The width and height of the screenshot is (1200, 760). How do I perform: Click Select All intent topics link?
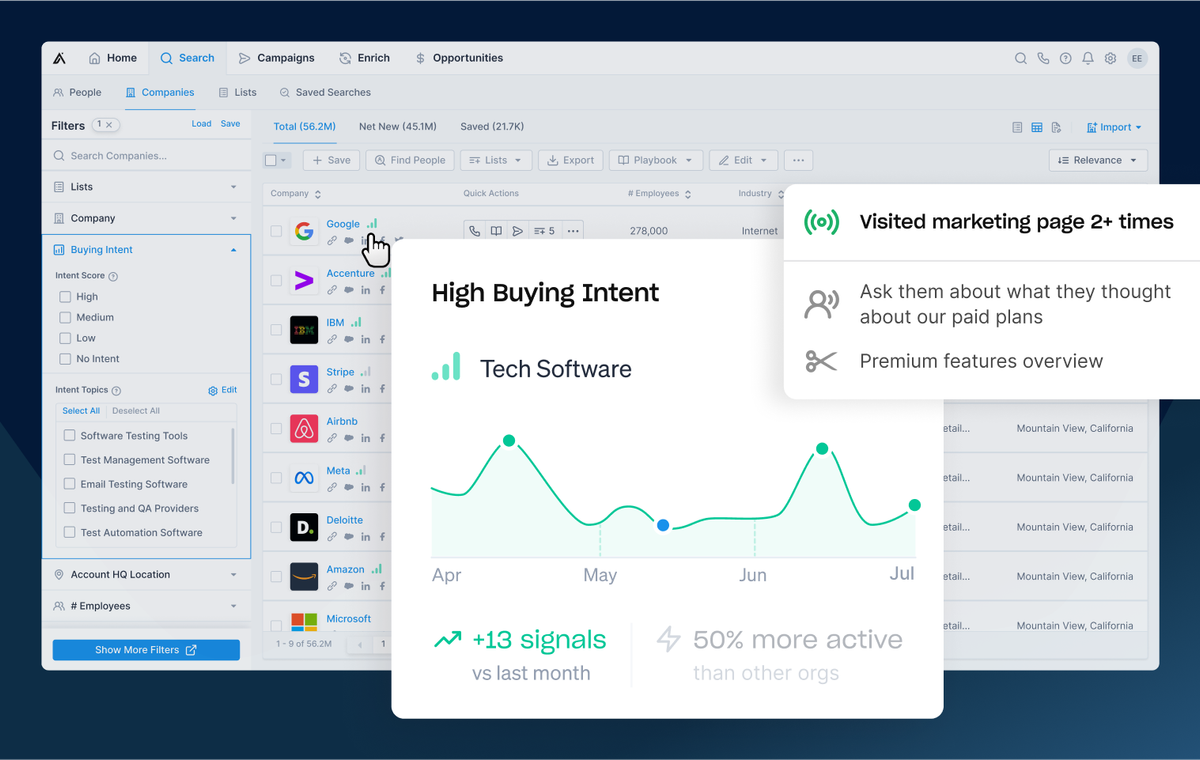81,411
